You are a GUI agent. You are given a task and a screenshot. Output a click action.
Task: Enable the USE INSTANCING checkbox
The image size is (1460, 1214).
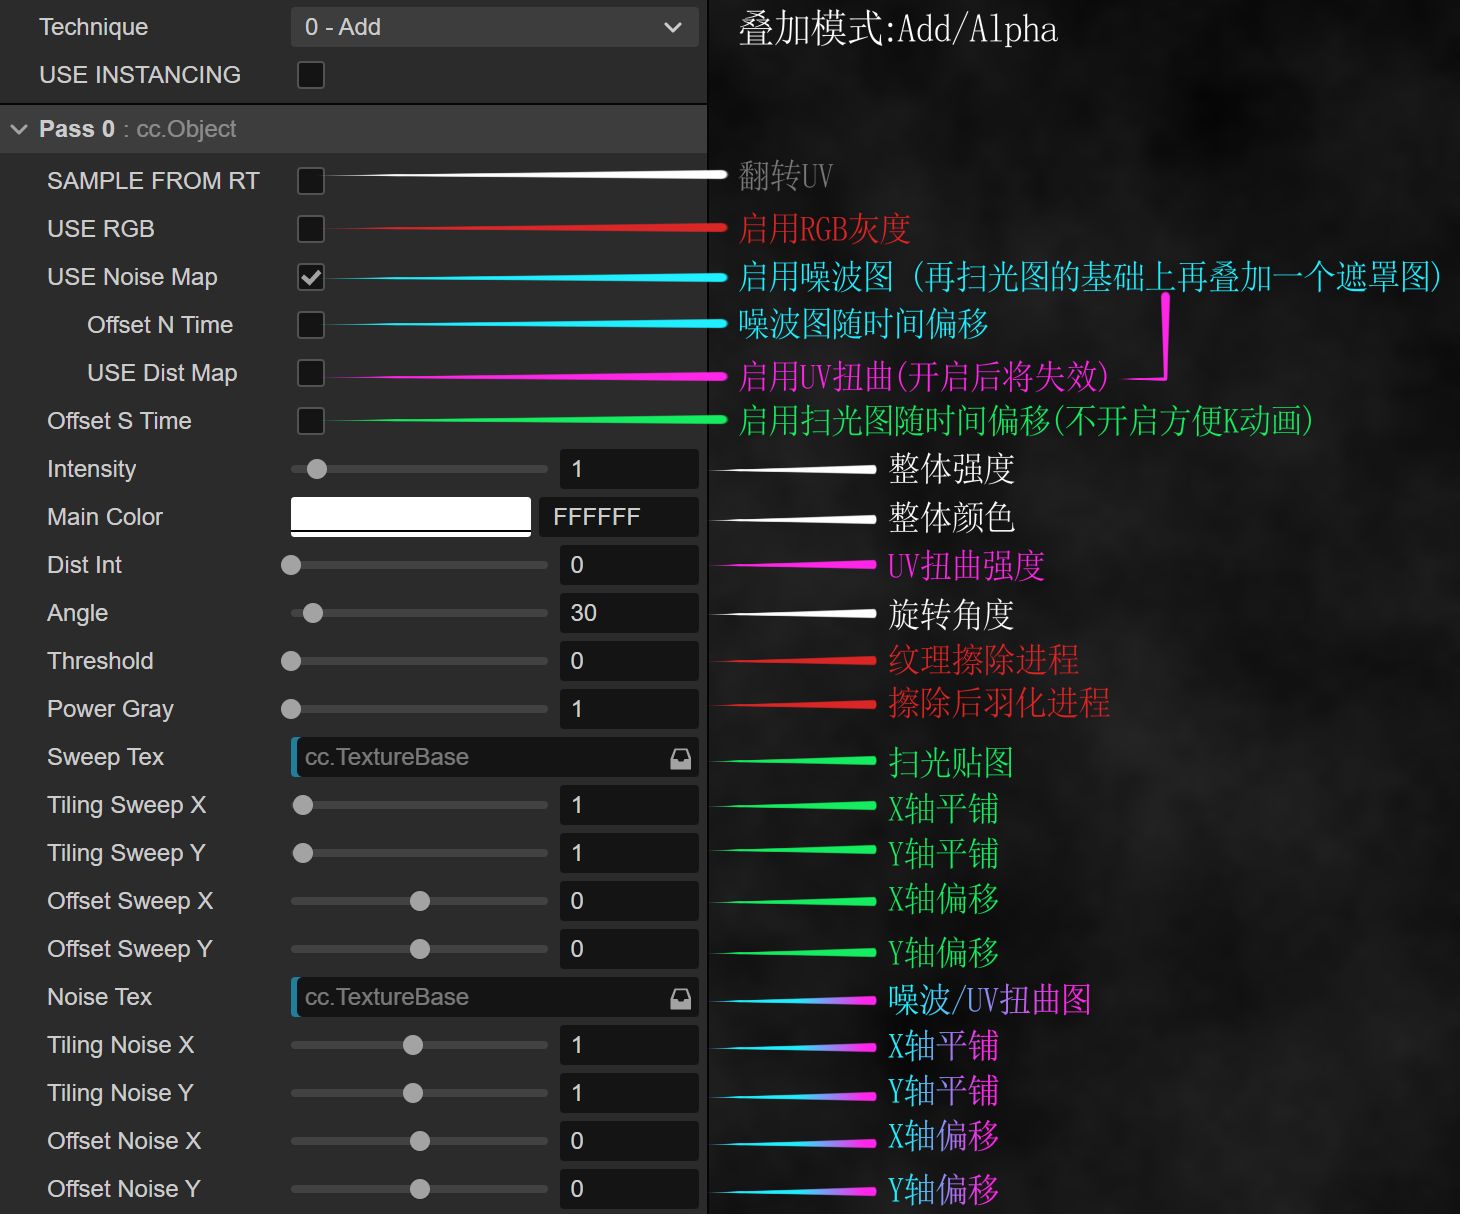(311, 75)
